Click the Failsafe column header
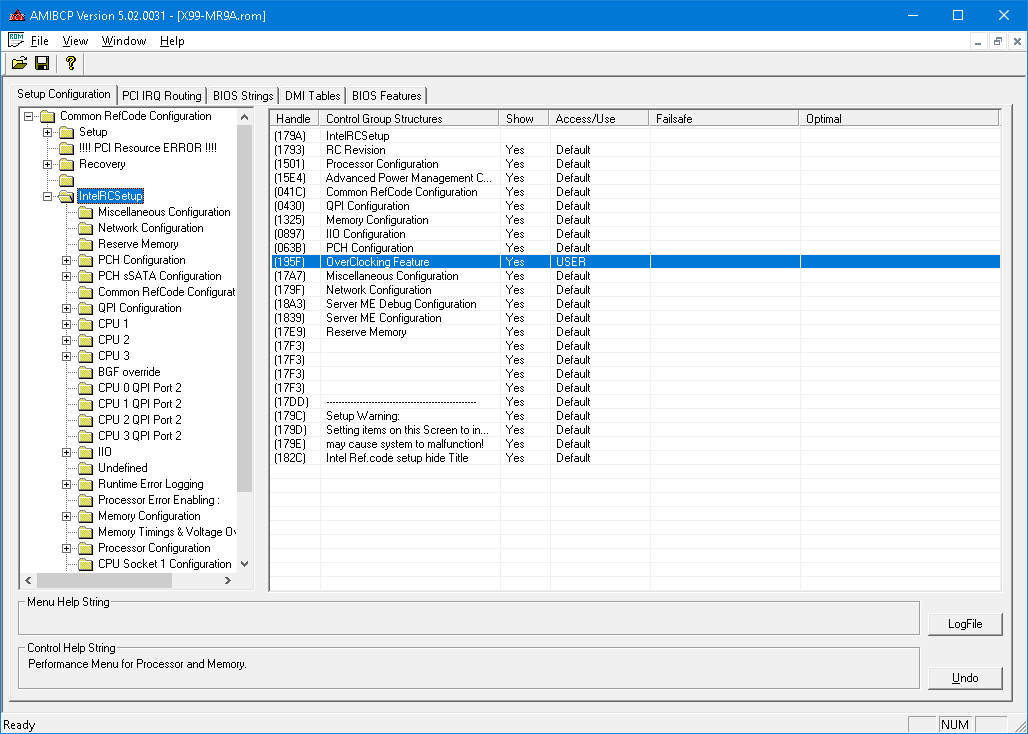This screenshot has width=1028, height=734. (724, 119)
